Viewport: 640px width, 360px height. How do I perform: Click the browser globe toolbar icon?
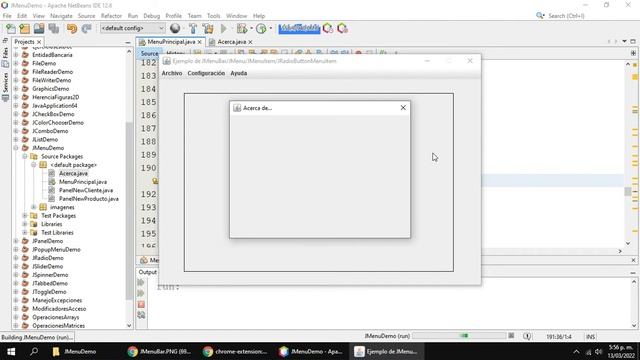[x=175, y=29]
